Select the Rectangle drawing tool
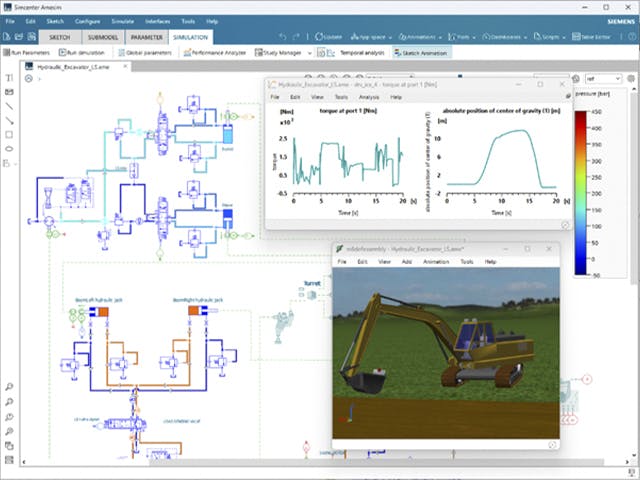Viewport: 640px width, 480px height. (x=9, y=135)
